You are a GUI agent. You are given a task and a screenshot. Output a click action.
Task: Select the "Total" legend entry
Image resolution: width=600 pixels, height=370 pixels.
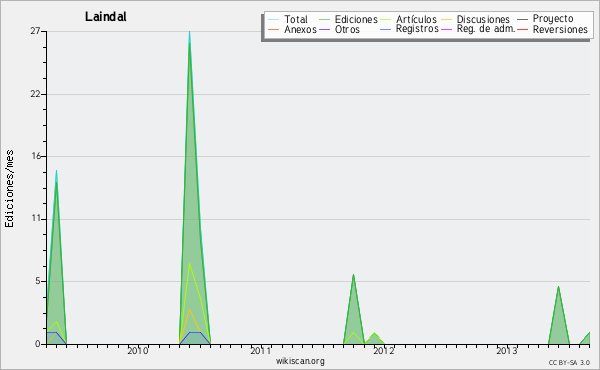296,19
